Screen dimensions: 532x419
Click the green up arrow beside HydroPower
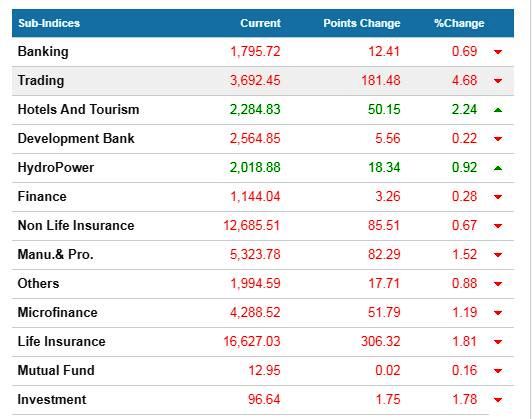498,168
